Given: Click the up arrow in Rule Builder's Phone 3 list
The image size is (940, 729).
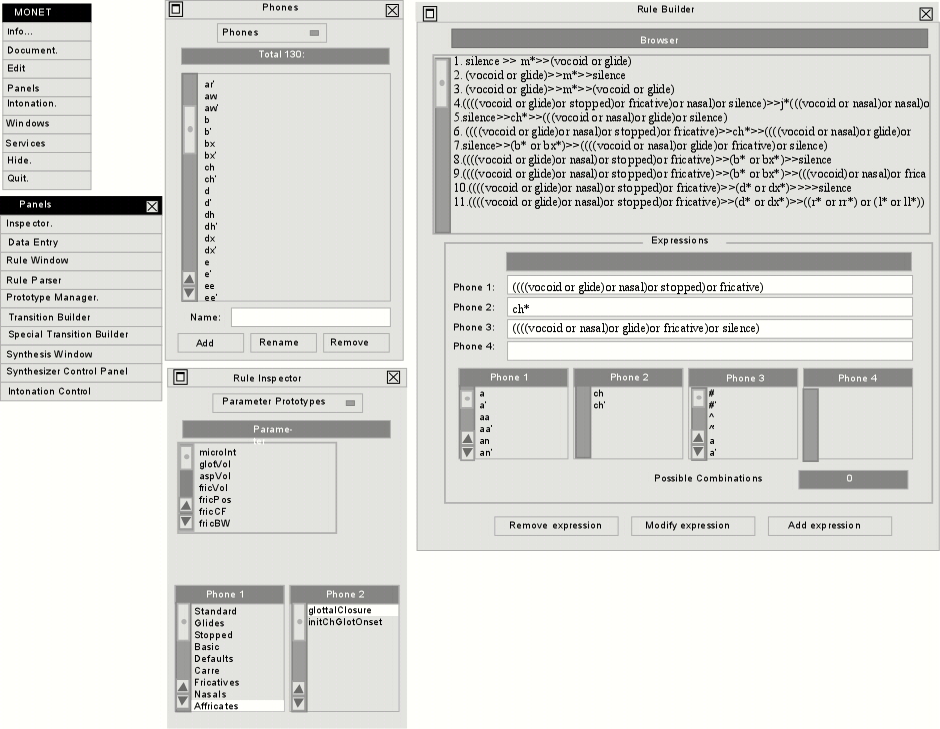Looking at the screenshot, I should 698,437.
